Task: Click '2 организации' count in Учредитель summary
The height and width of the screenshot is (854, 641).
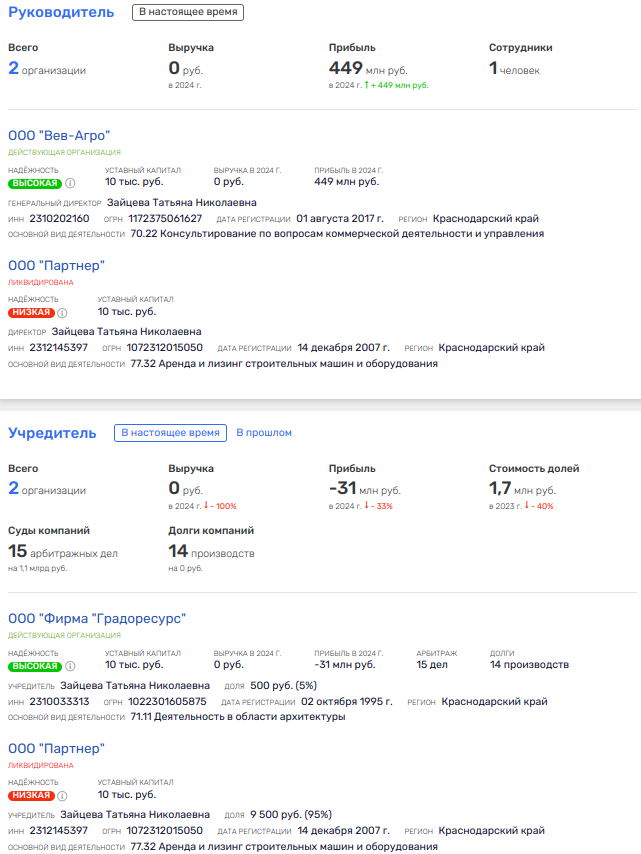Action: click(x=47, y=489)
